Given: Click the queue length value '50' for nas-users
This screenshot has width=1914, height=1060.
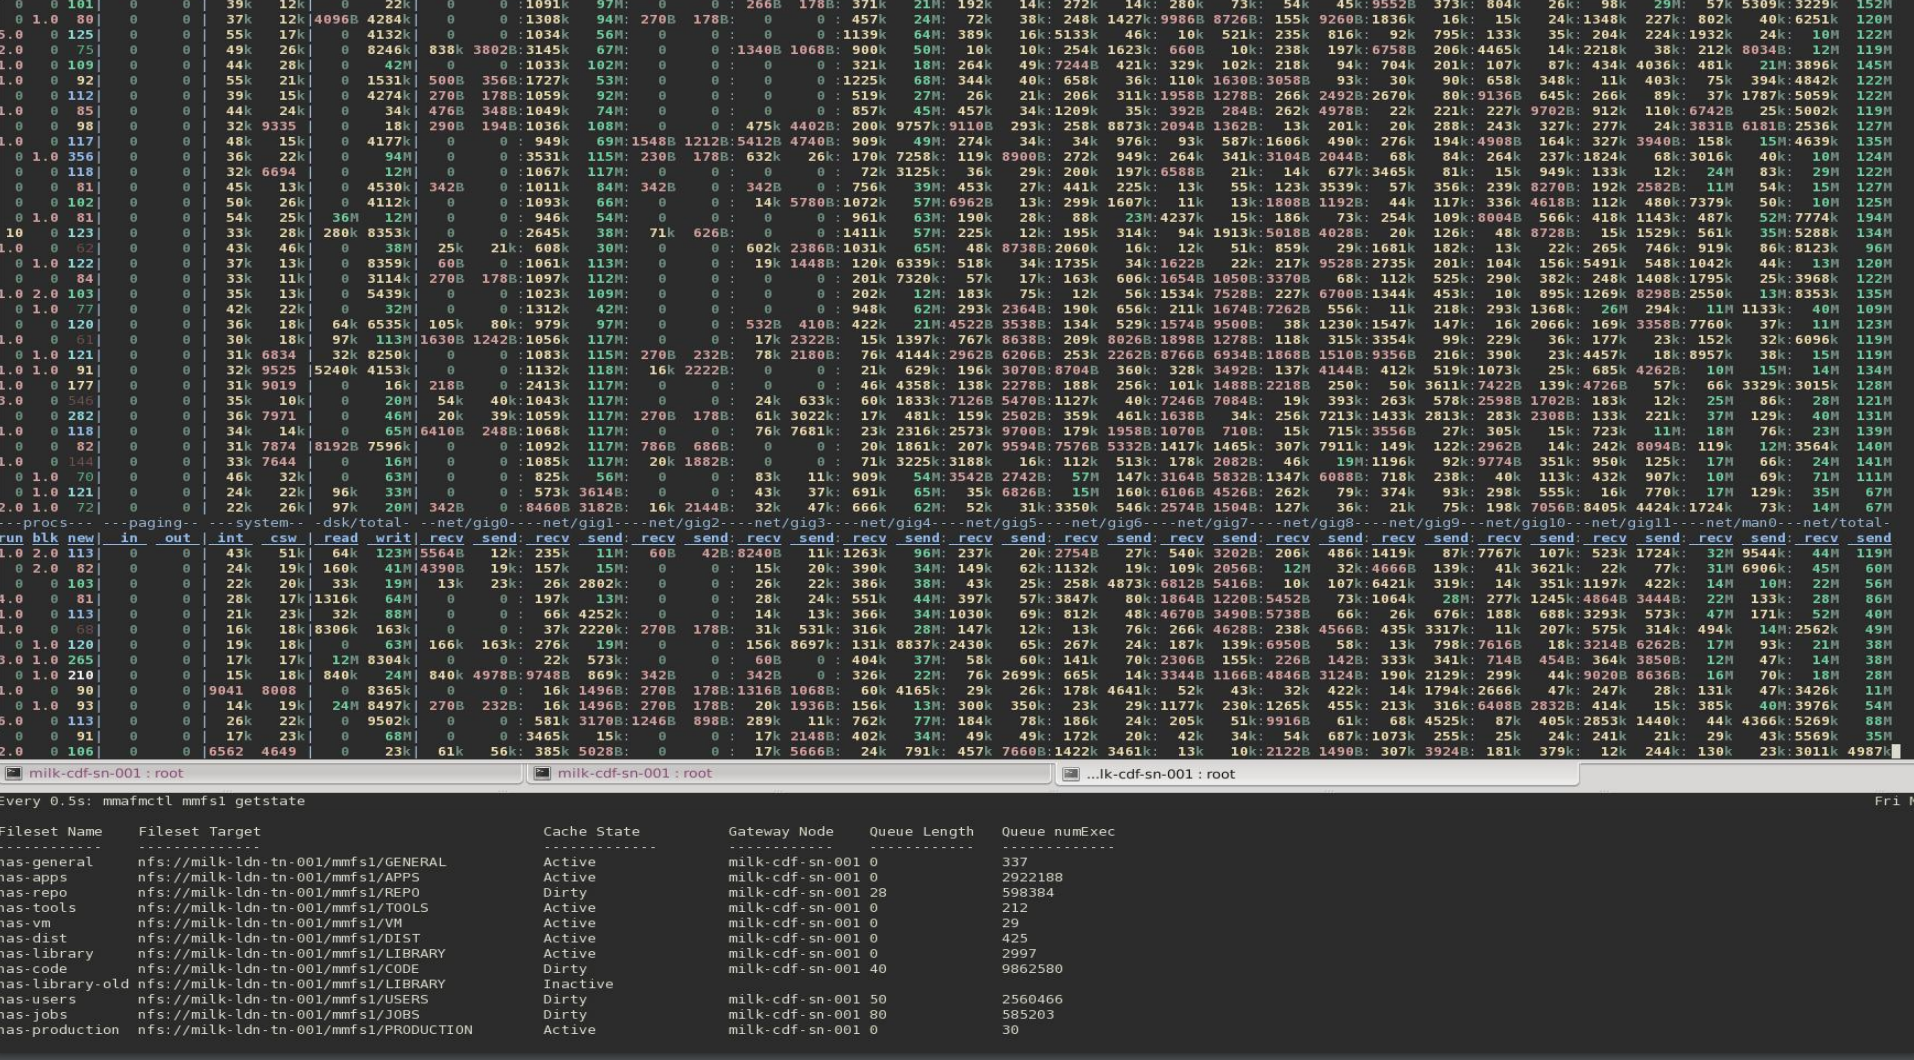Looking at the screenshot, I should [878, 999].
